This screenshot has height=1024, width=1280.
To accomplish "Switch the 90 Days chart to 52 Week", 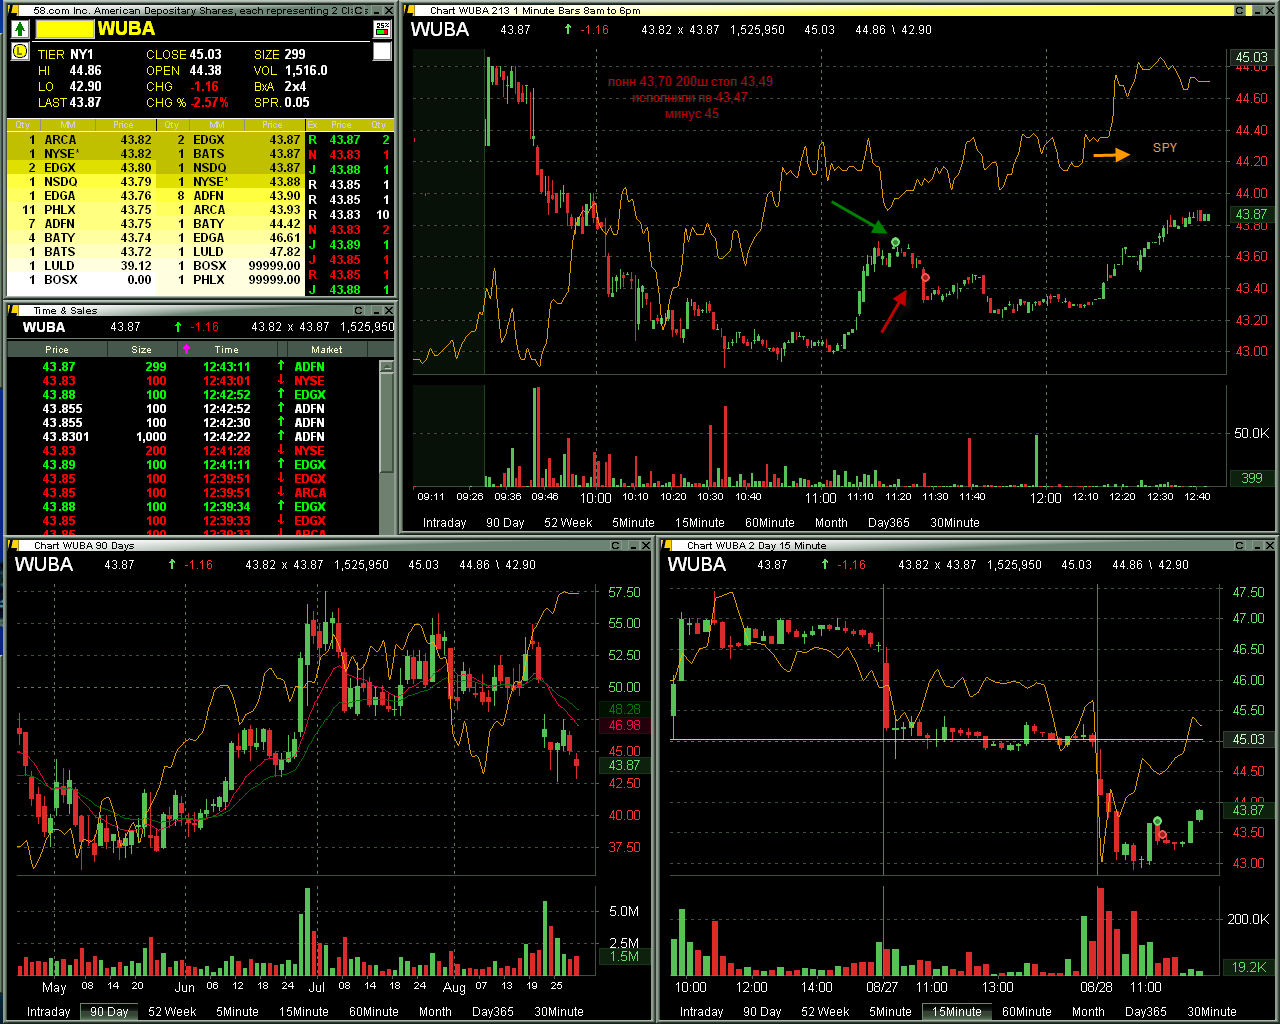I will coord(174,1012).
